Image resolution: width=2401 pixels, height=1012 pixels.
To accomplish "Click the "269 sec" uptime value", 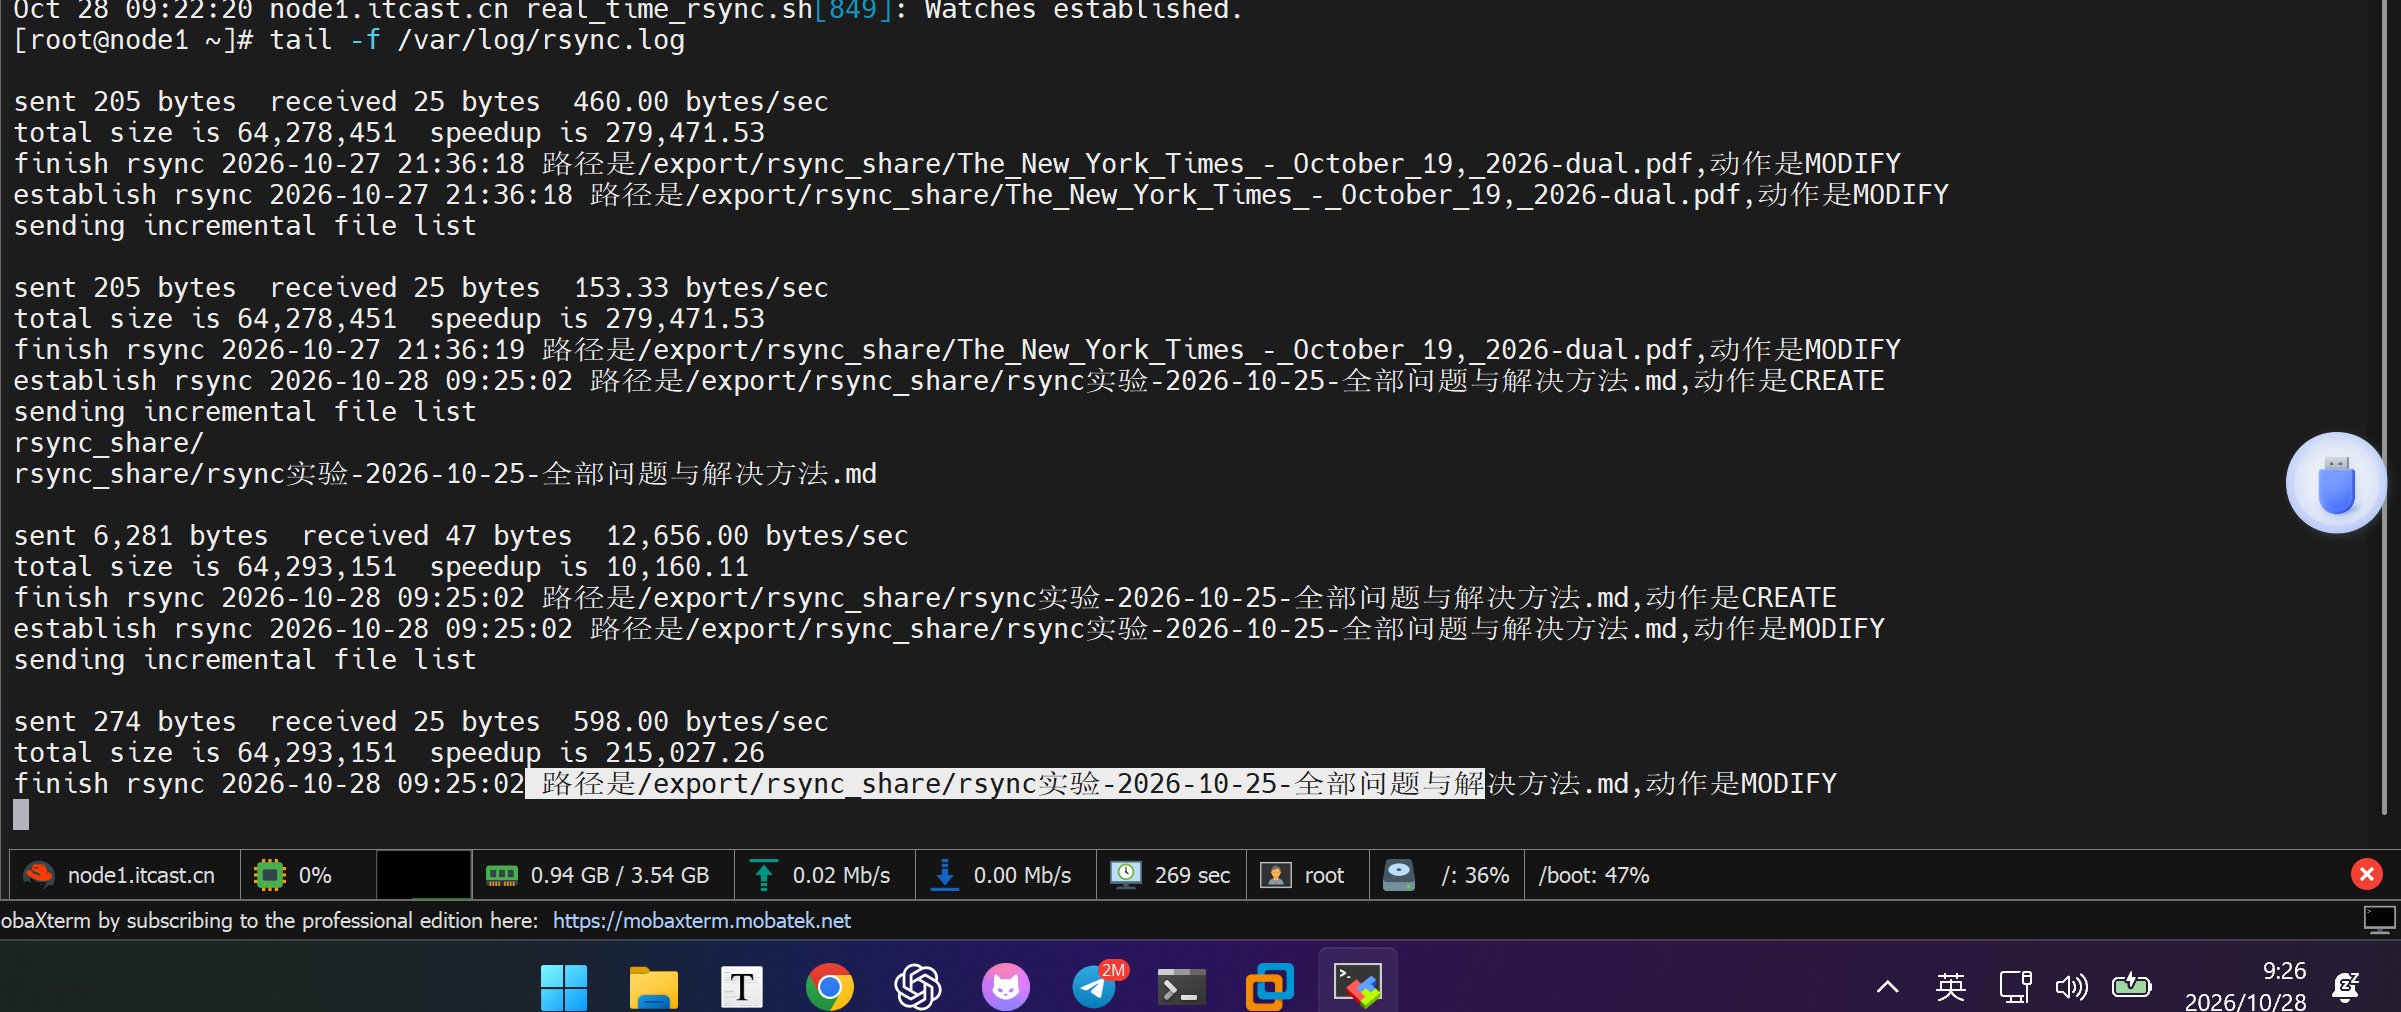I will pyautogui.click(x=1192, y=875).
